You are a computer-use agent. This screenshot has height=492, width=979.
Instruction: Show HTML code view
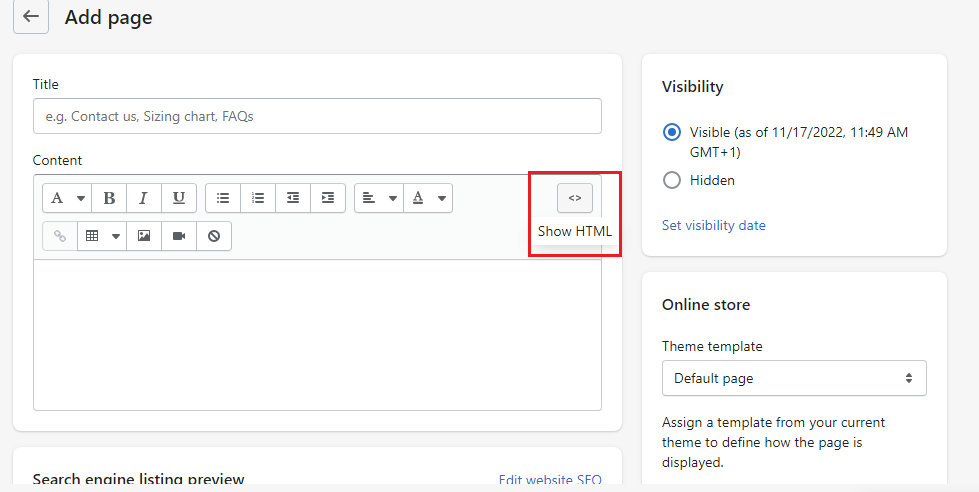point(575,198)
